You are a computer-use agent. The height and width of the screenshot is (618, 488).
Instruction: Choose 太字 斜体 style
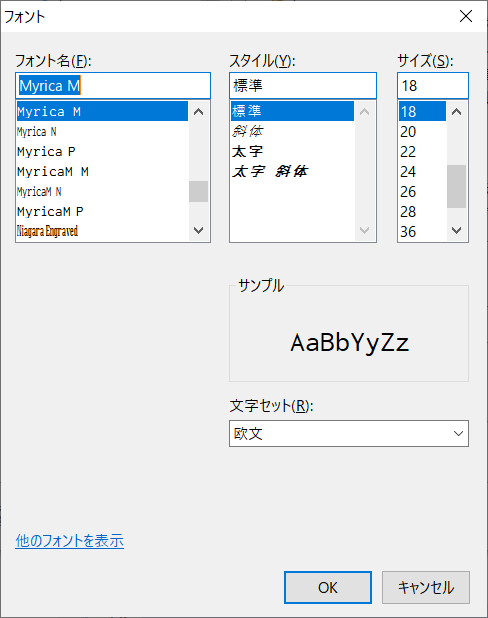tap(292, 171)
